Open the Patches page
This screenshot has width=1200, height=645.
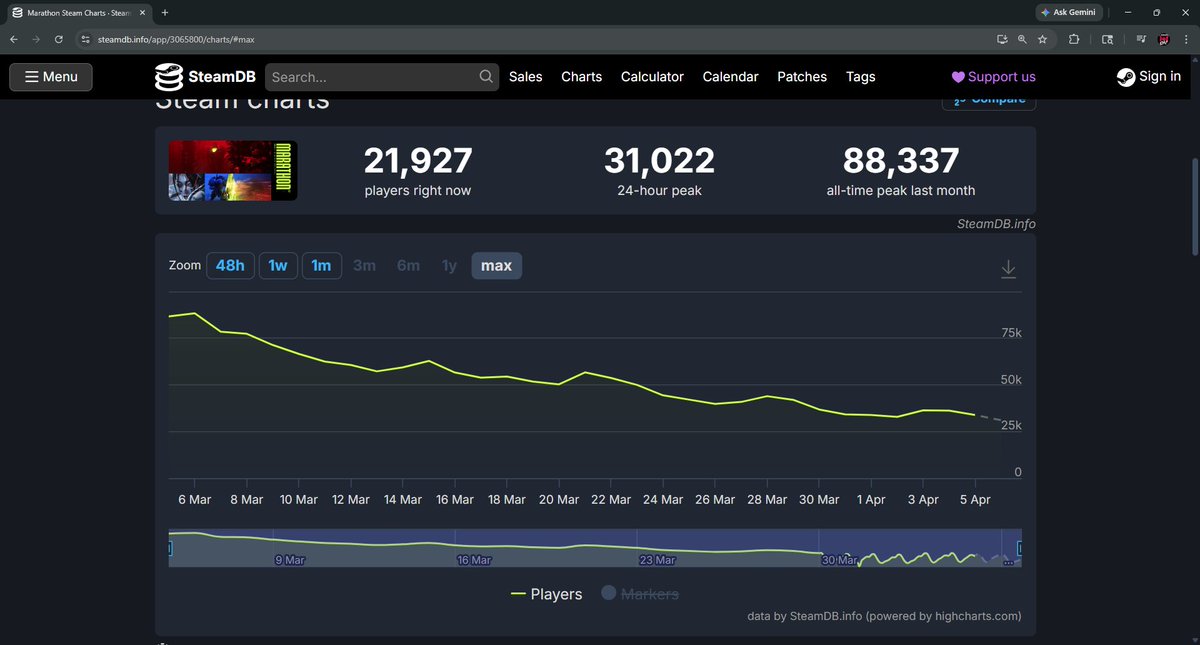[802, 77]
